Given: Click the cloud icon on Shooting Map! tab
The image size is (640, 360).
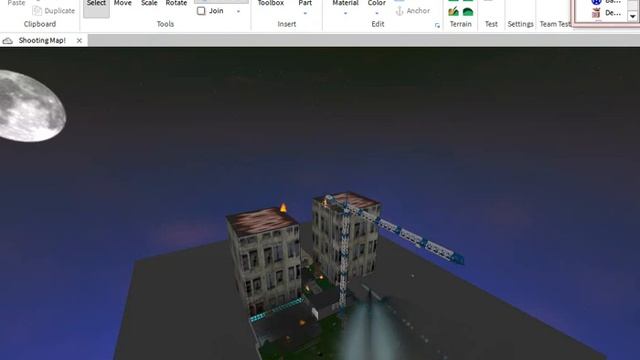Looking at the screenshot, I should [x=7, y=40].
